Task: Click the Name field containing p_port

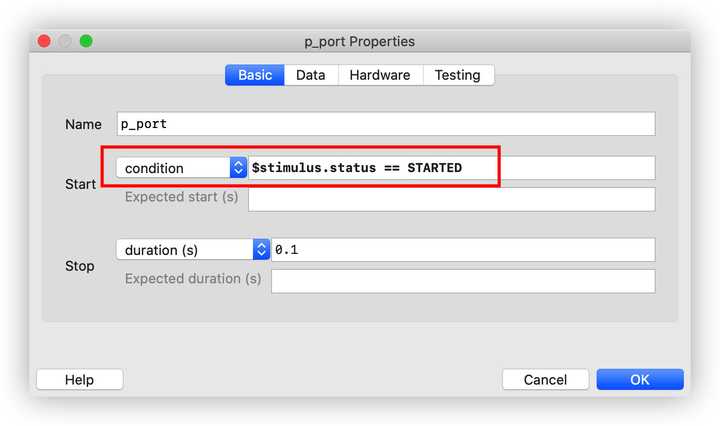Action: [385, 124]
